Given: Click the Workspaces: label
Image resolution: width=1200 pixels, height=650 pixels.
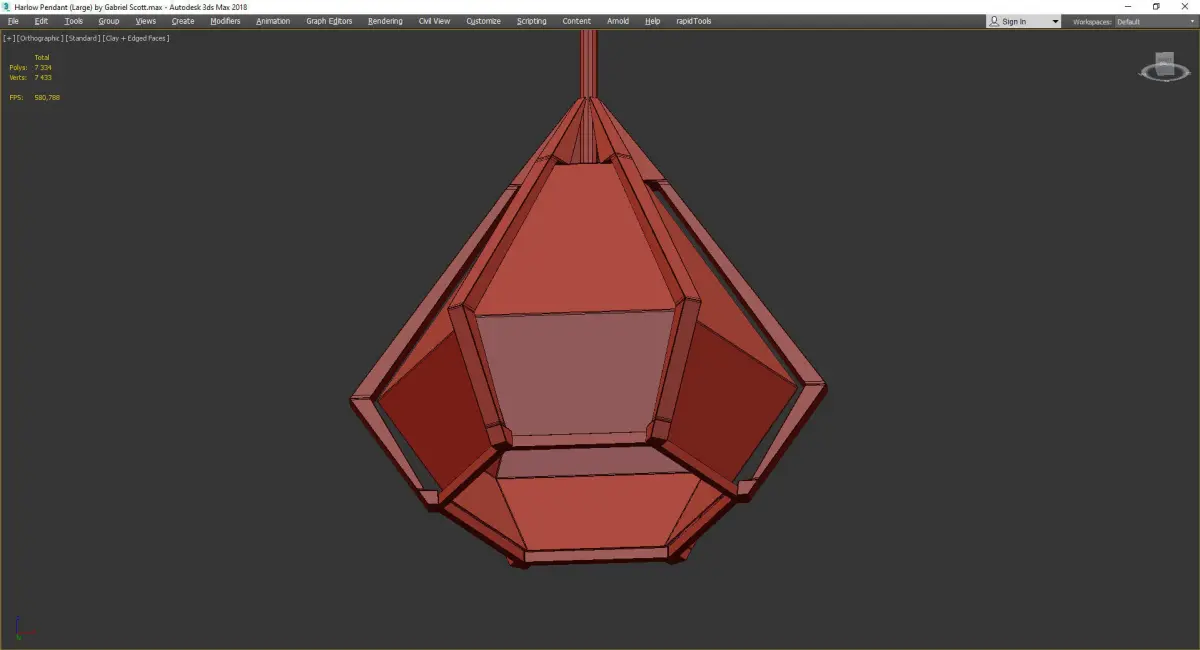Looking at the screenshot, I should (x=1092, y=22).
